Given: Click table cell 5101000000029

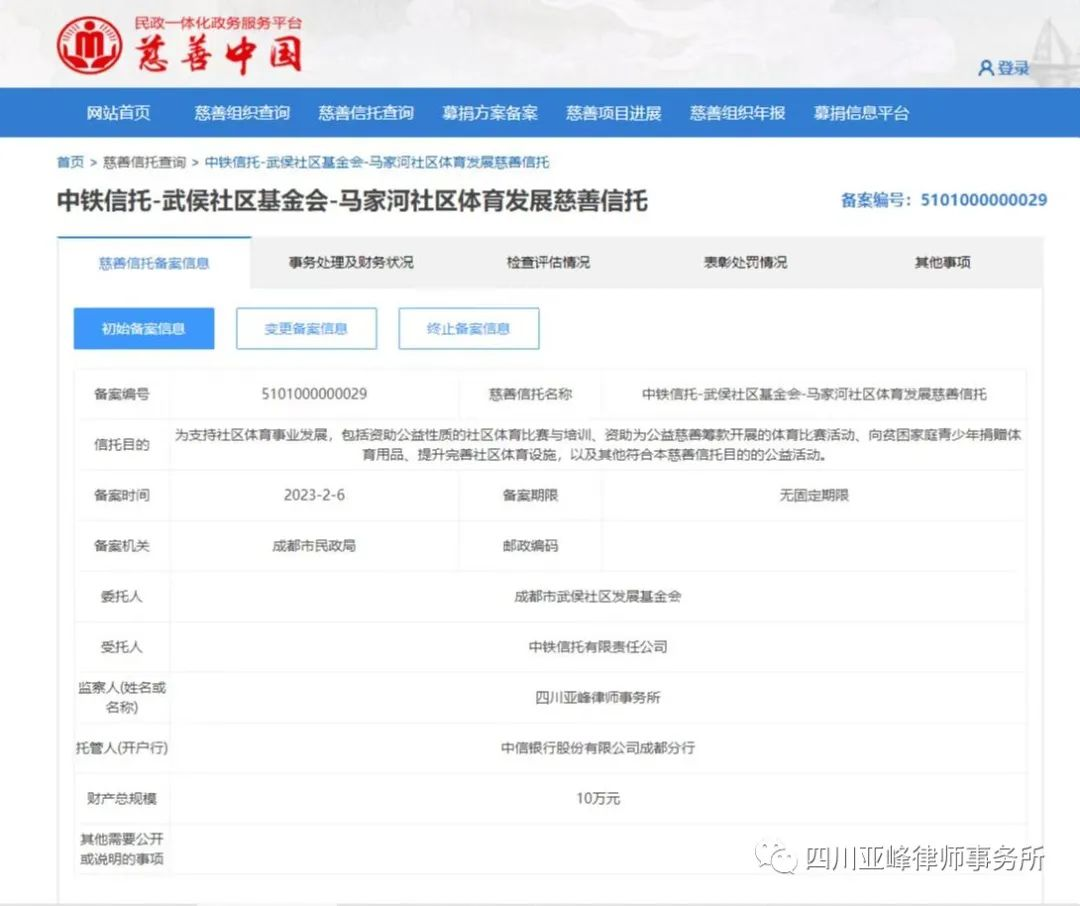Looking at the screenshot, I should [x=314, y=394].
